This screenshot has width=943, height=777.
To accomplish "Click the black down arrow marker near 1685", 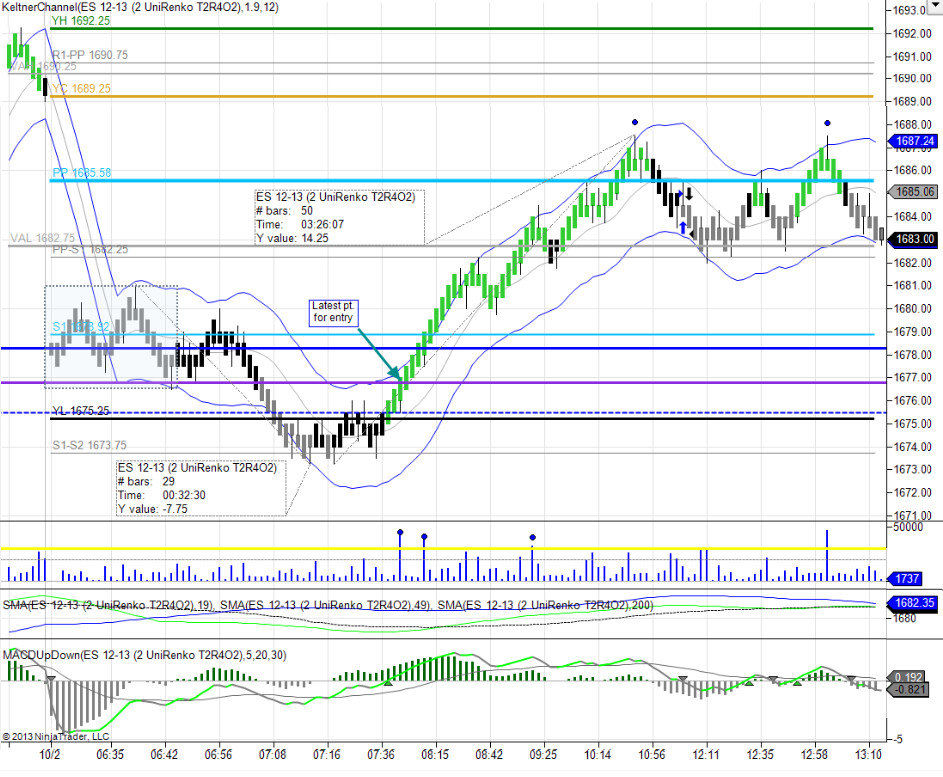I will pyautogui.click(x=689, y=194).
